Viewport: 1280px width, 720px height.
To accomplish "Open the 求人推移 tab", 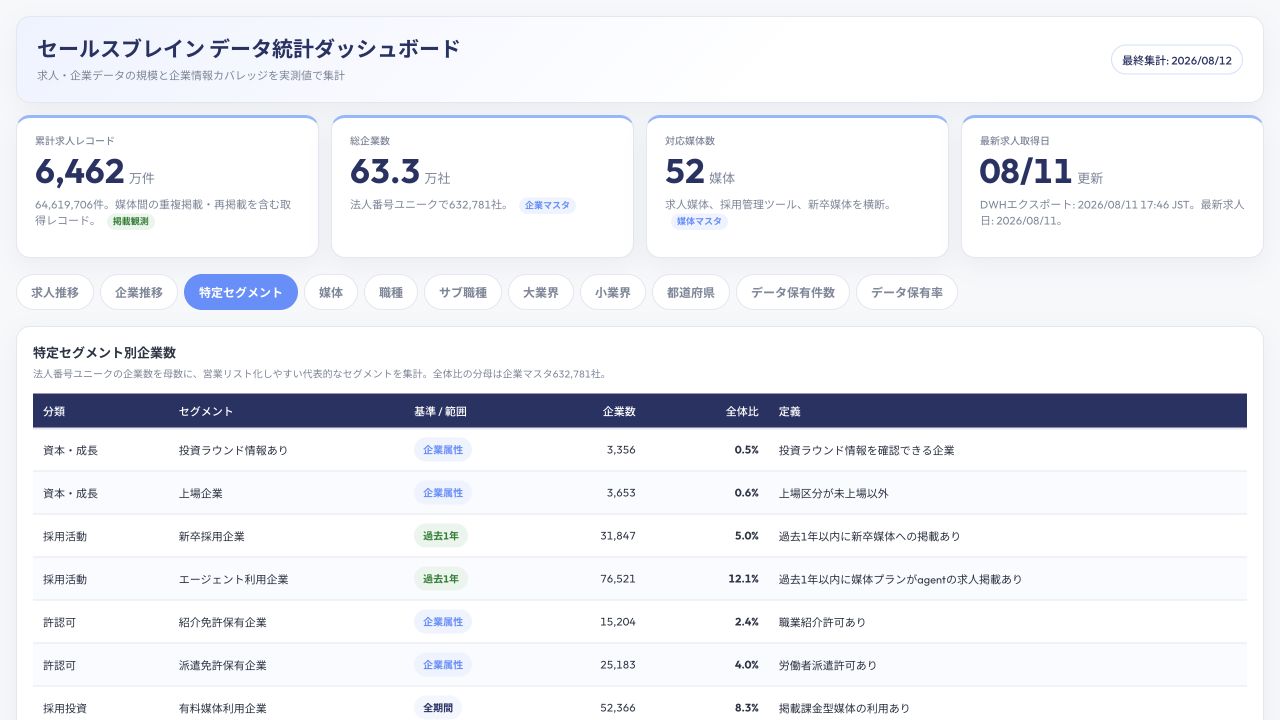I will 55,292.
